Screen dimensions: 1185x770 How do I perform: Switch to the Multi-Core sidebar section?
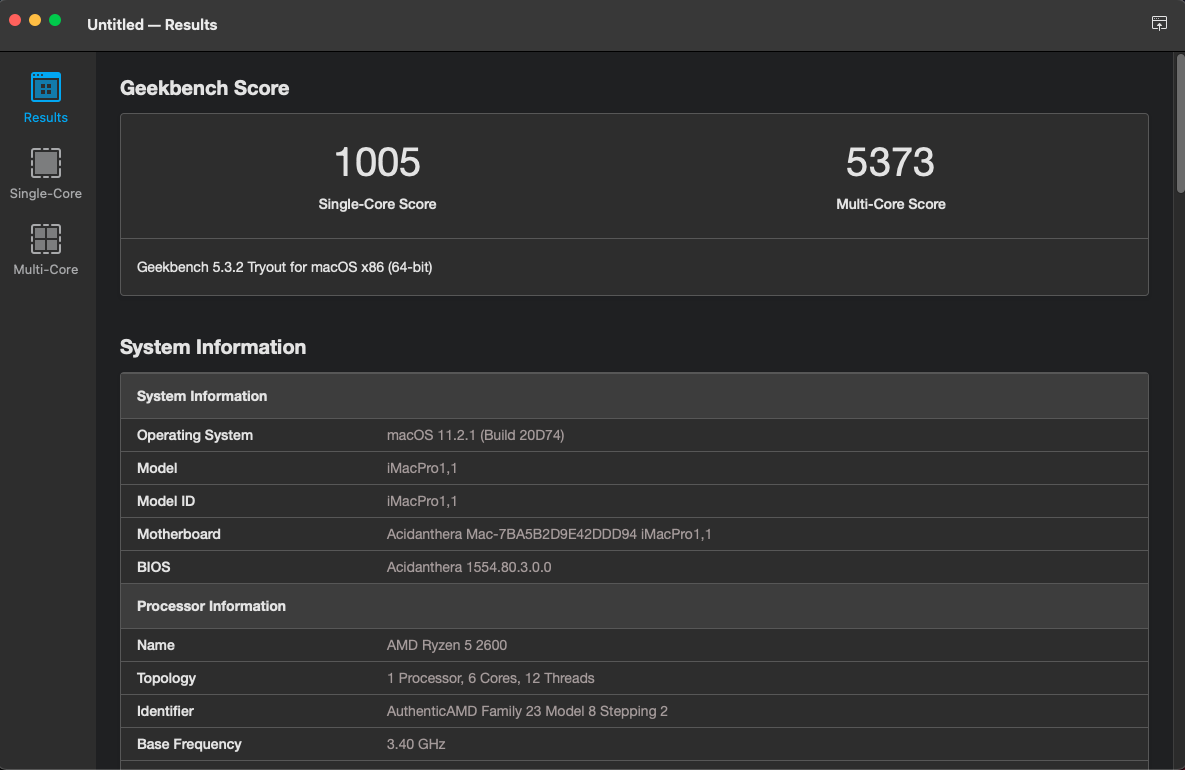[x=46, y=250]
